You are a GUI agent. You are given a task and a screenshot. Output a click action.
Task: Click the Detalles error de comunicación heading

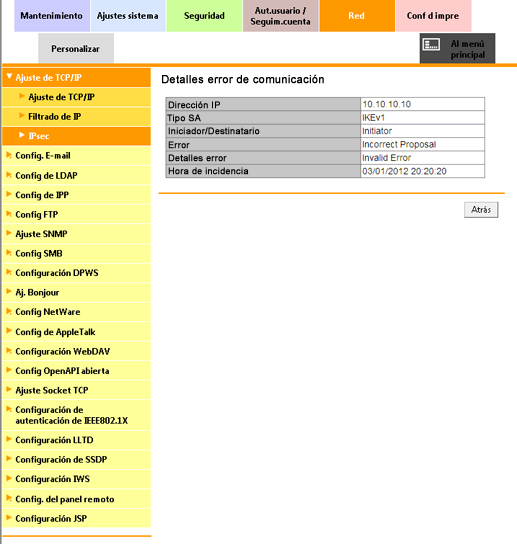243,79
